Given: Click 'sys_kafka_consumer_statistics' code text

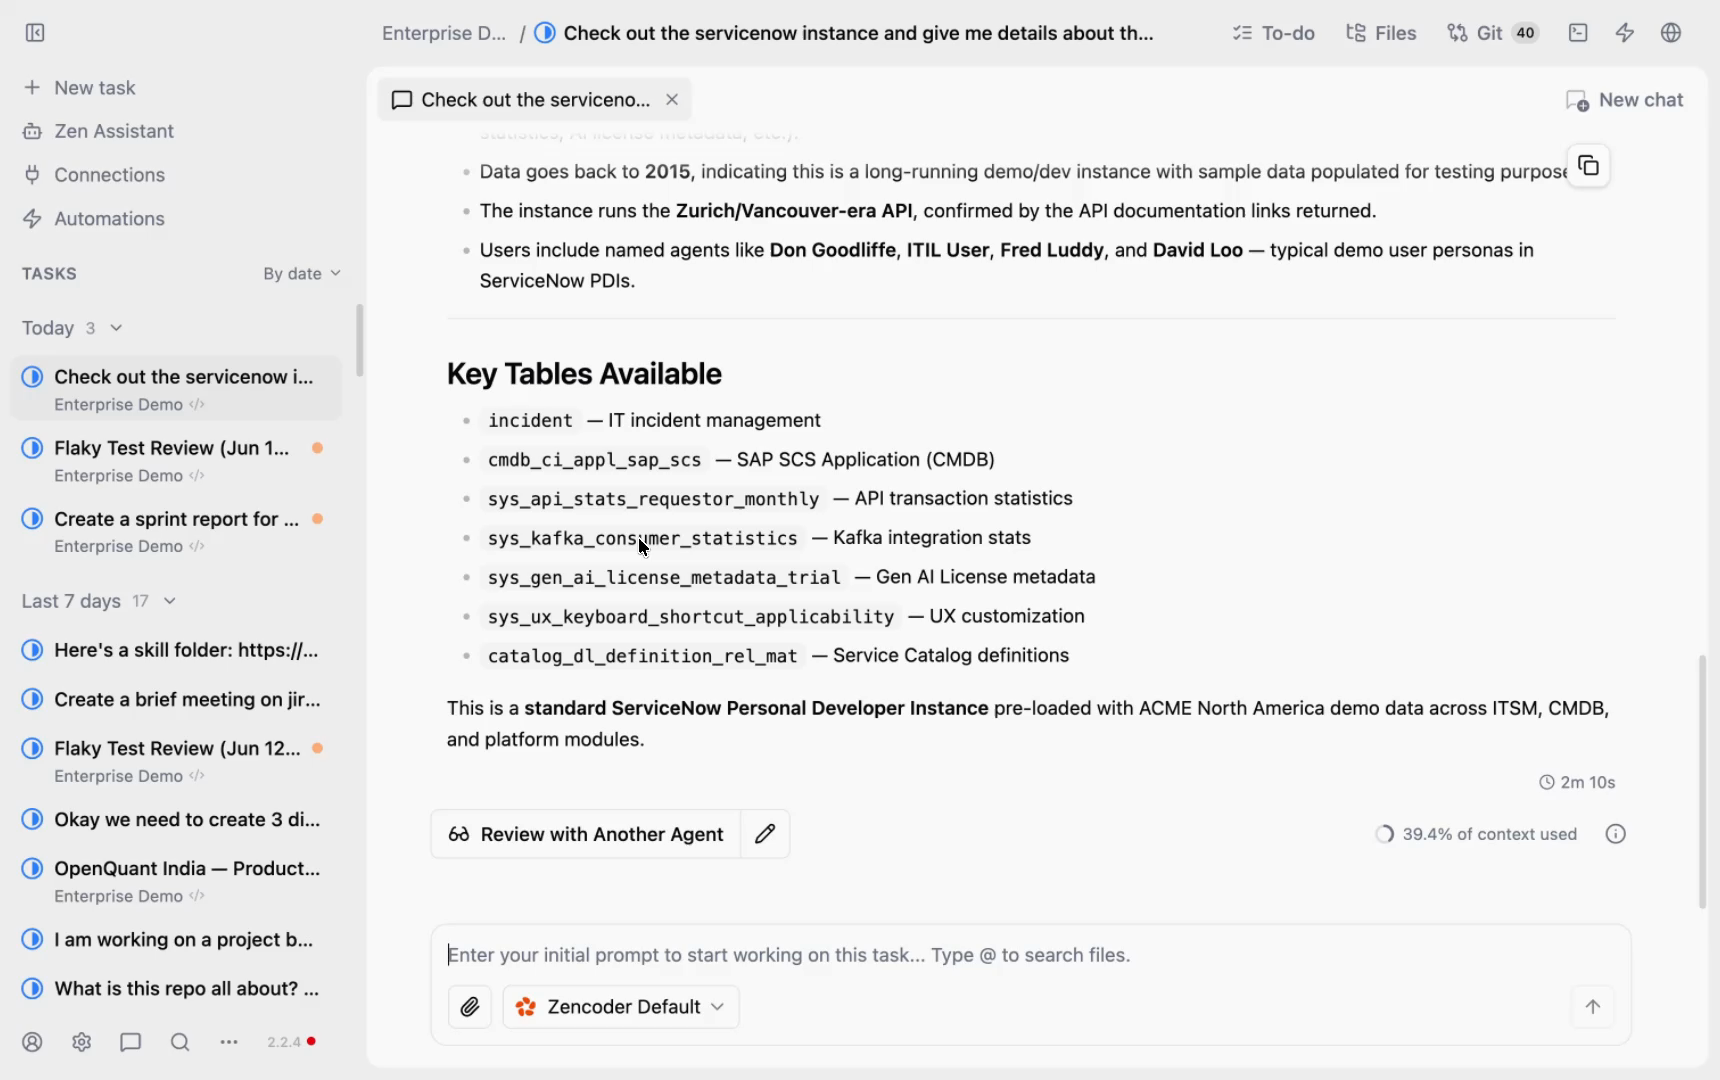Looking at the screenshot, I should (642, 538).
